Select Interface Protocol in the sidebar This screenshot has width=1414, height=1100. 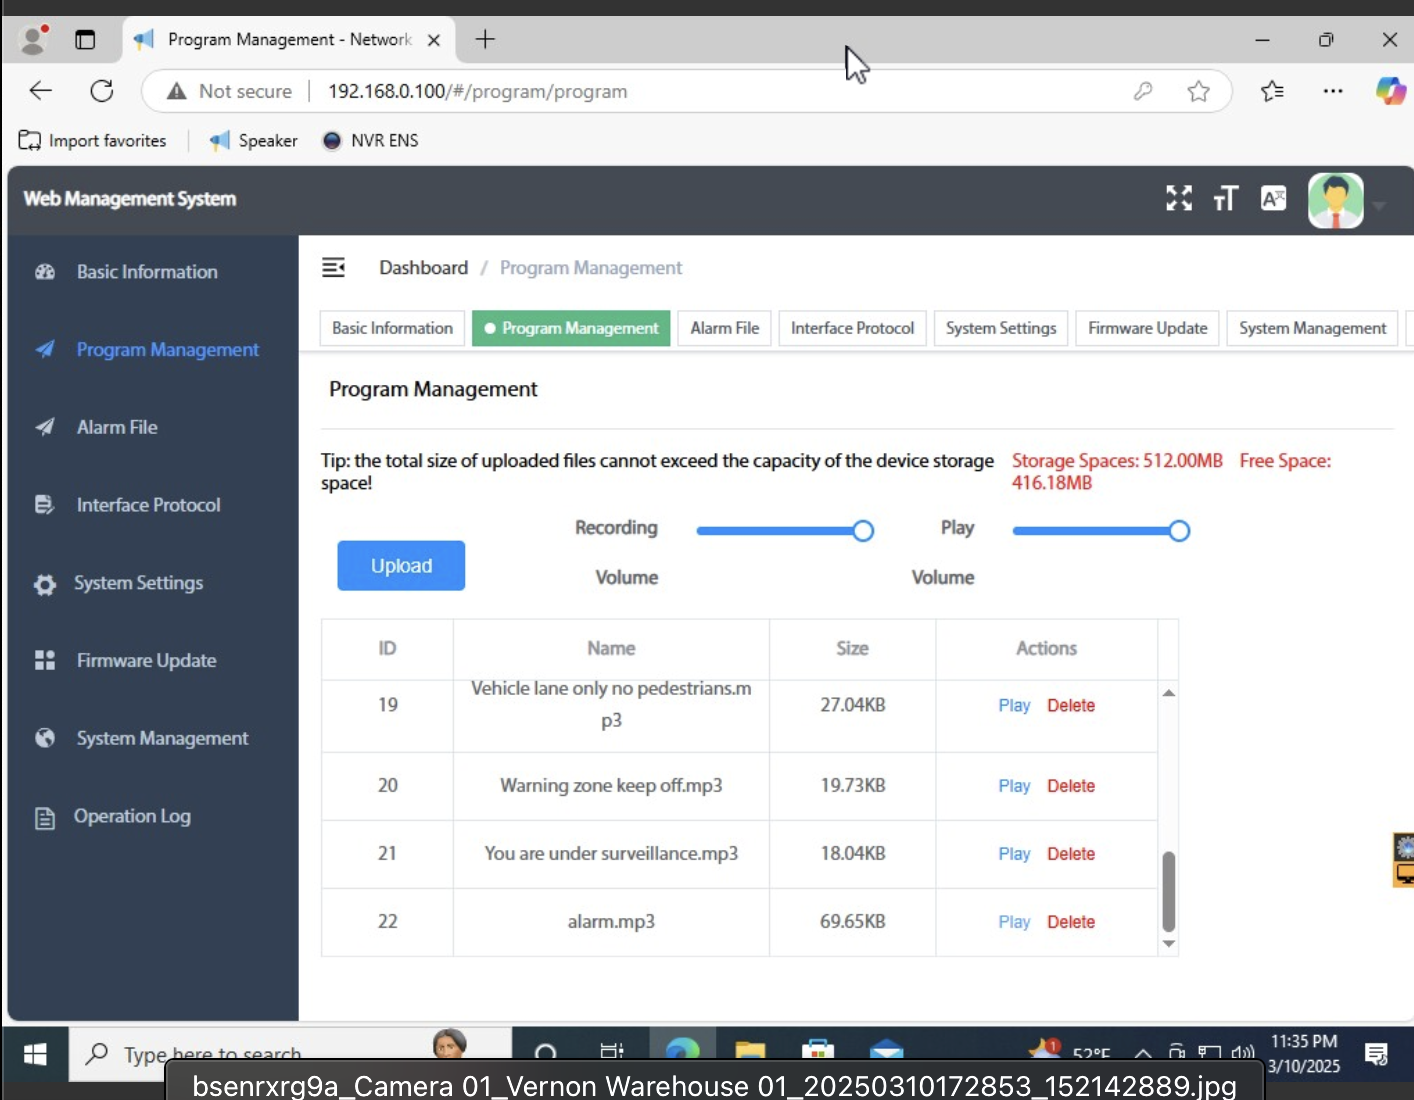pos(148,505)
